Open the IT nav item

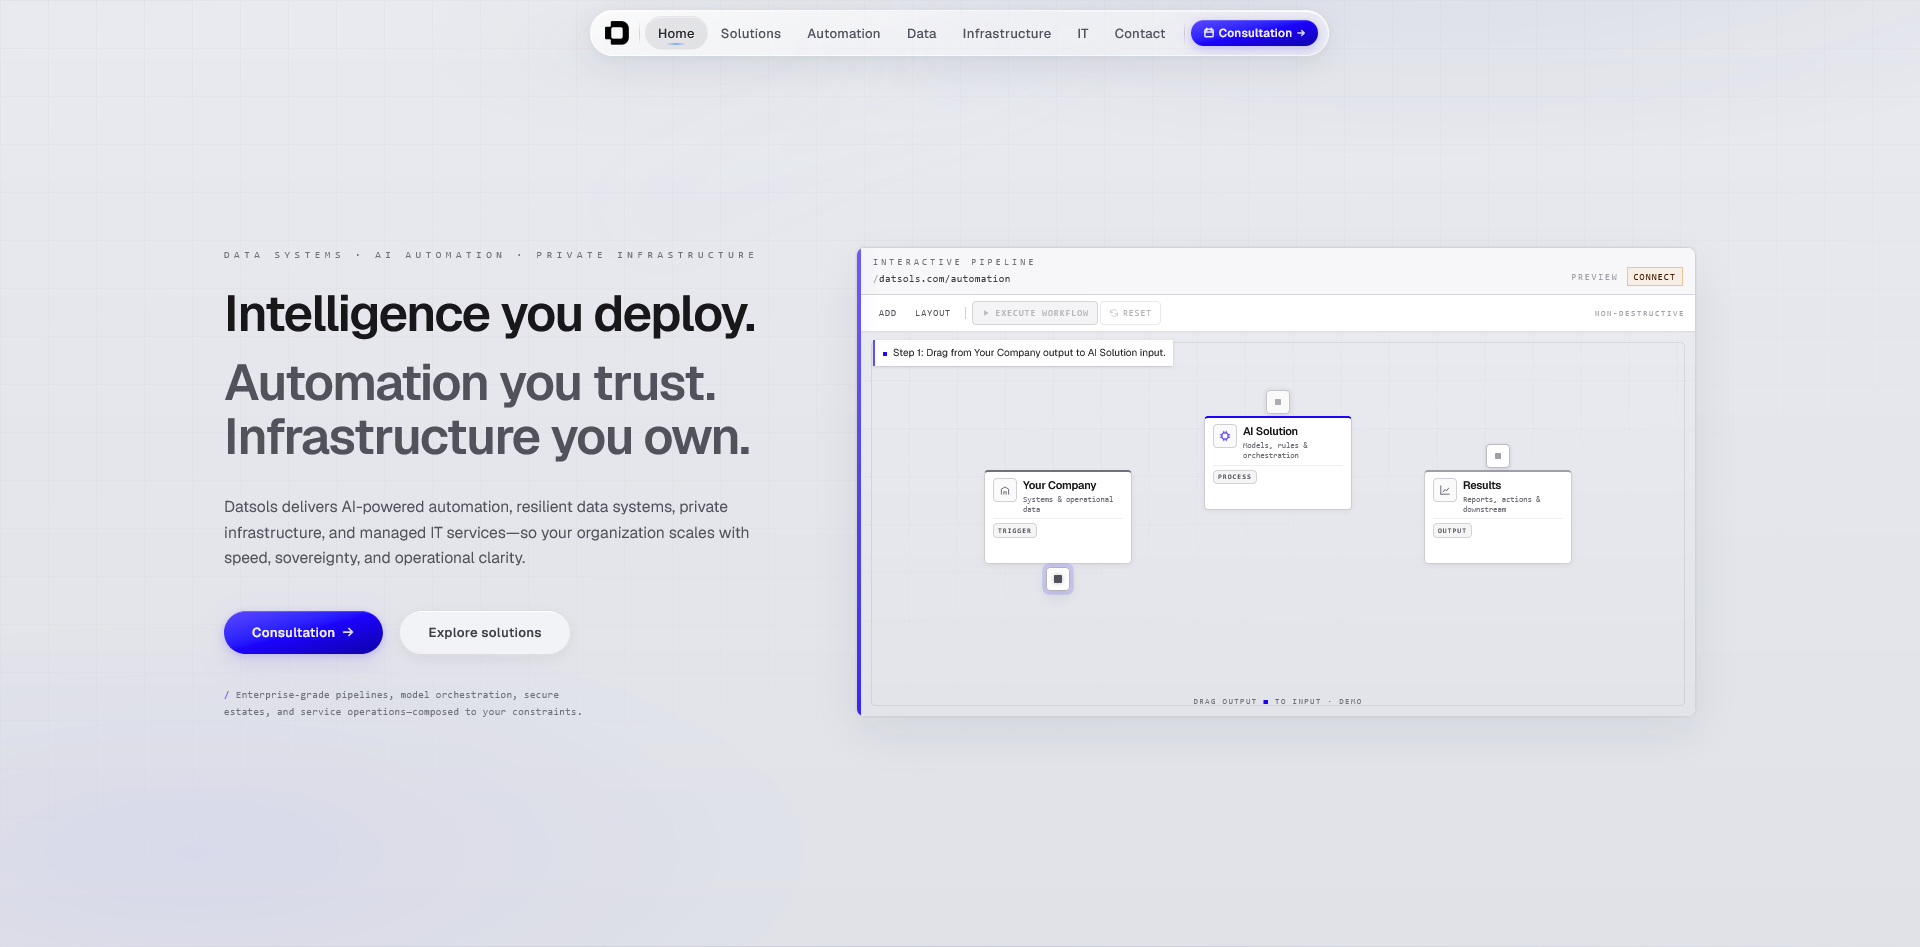(x=1082, y=33)
